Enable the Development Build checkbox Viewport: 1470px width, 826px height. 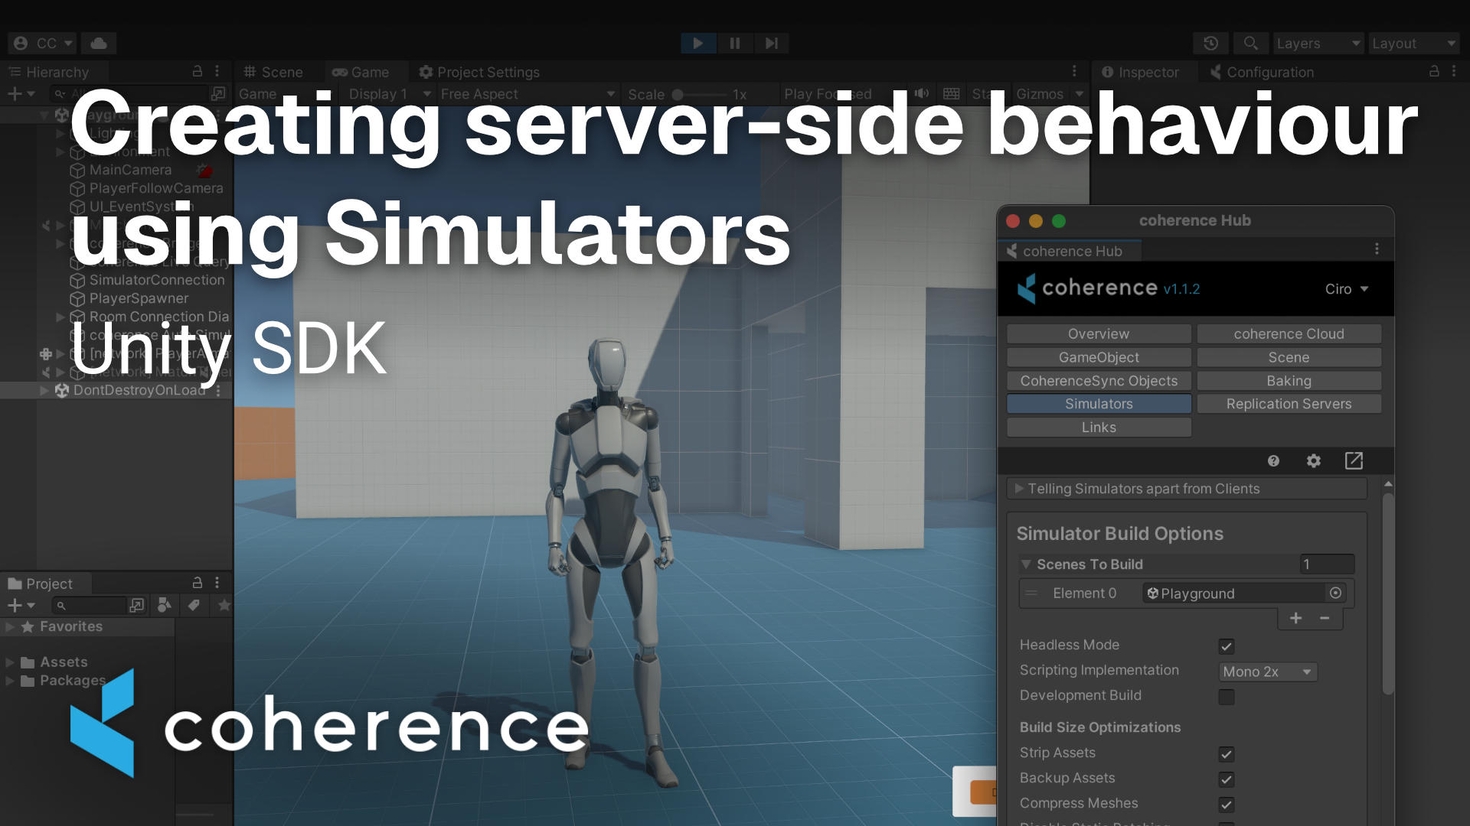(x=1226, y=696)
